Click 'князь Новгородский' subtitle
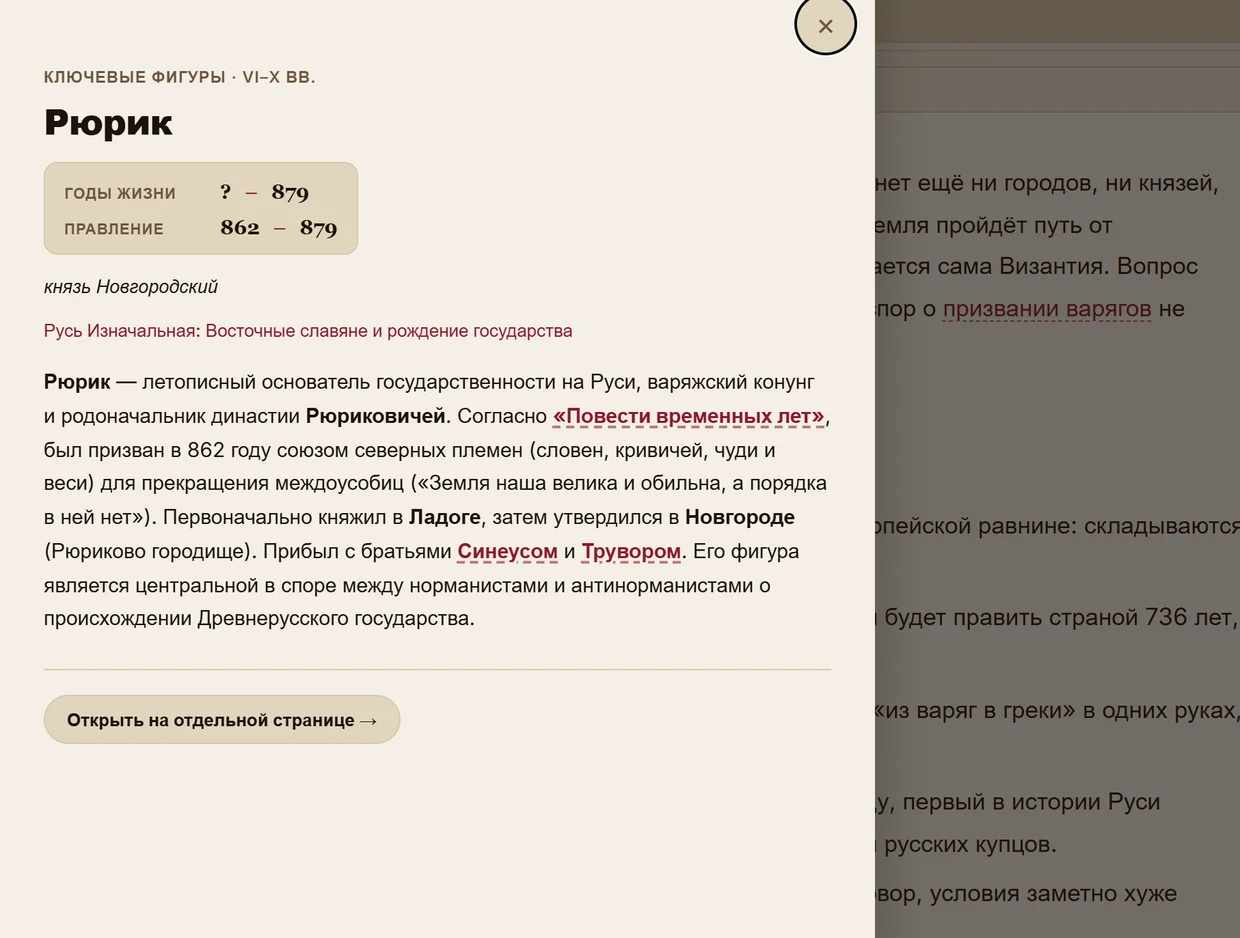Viewport: 1240px width, 938px height. coord(131,287)
